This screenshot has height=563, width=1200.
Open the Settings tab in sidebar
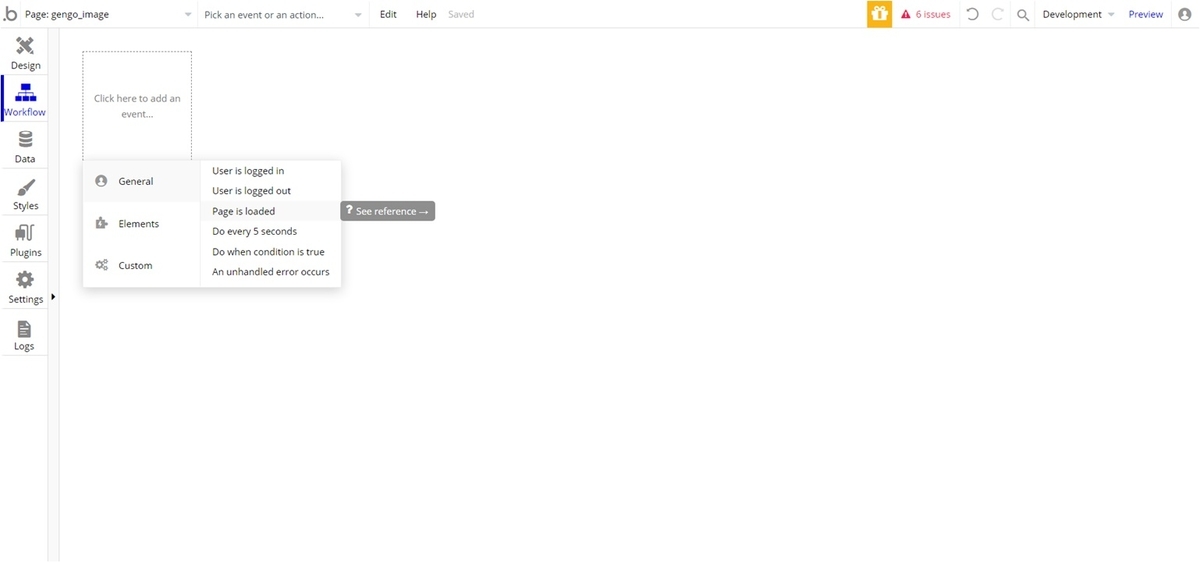[x=25, y=287]
